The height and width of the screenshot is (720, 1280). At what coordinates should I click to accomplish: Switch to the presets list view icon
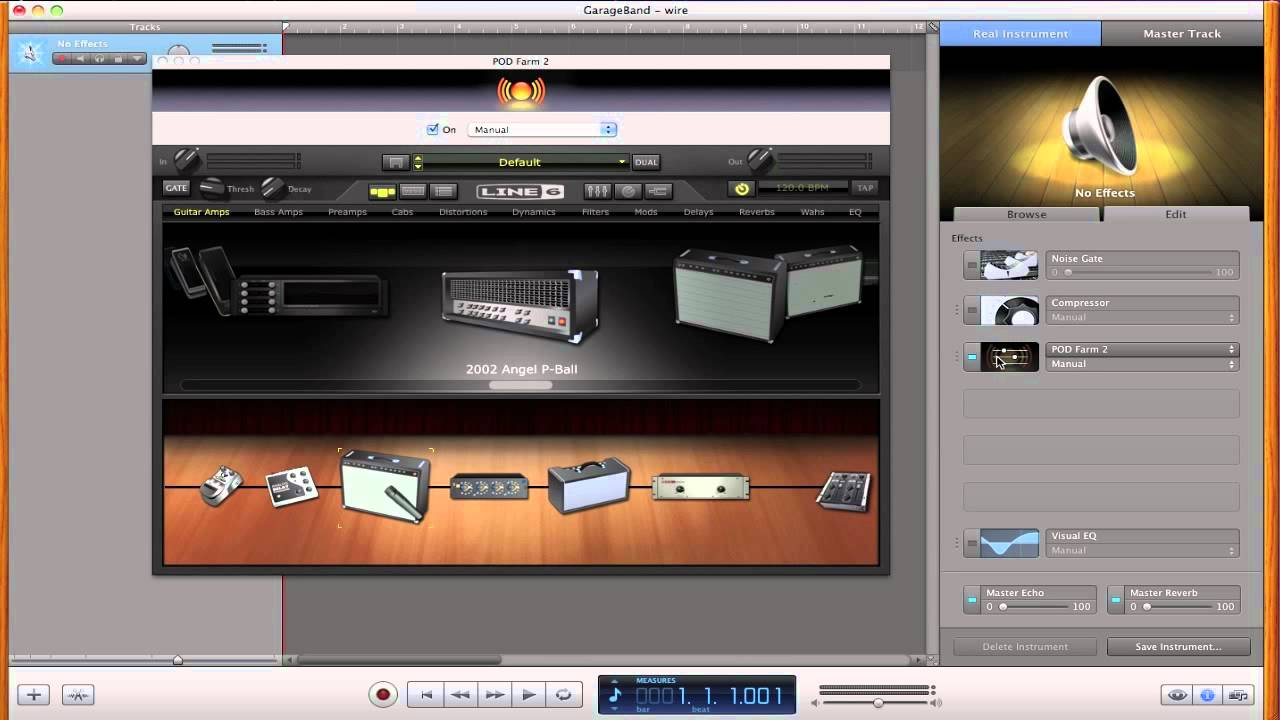[444, 191]
